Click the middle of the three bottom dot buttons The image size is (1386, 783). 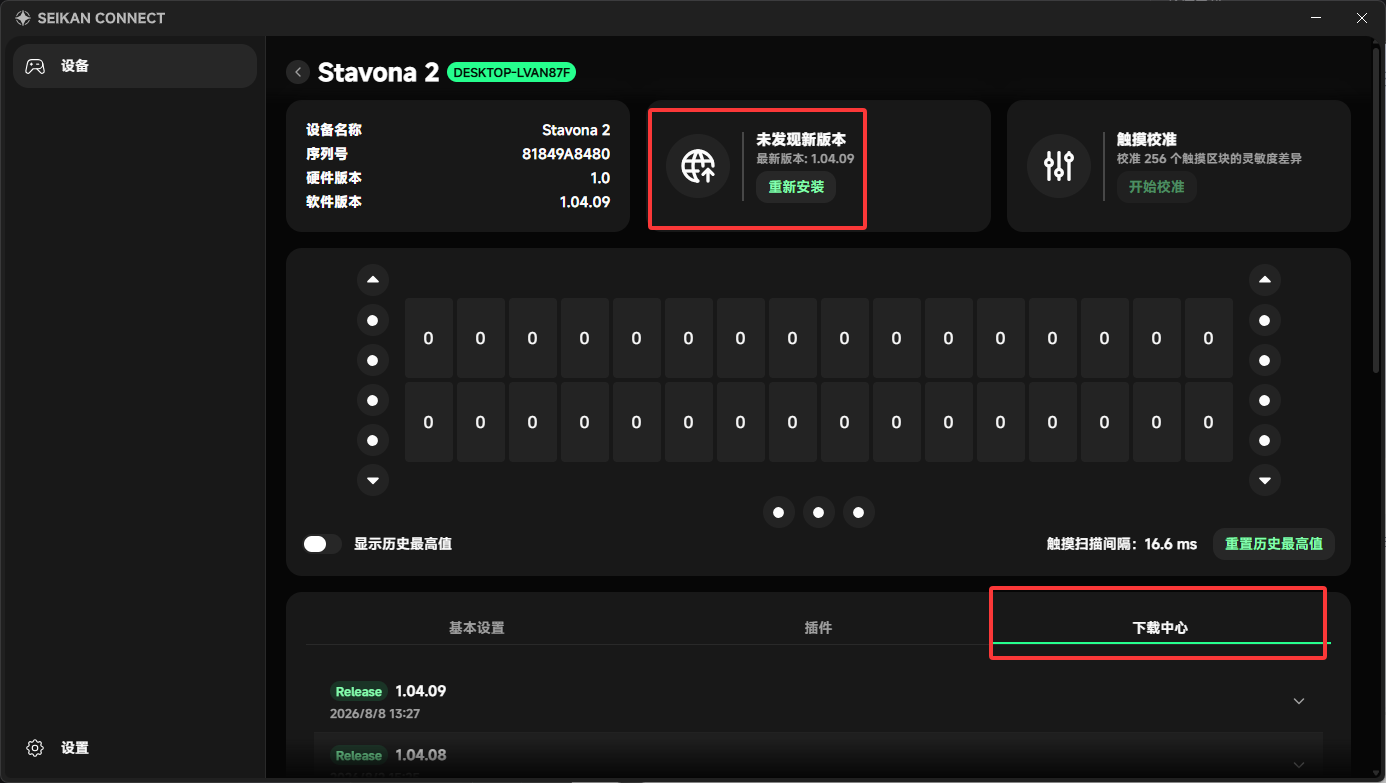[819, 512]
